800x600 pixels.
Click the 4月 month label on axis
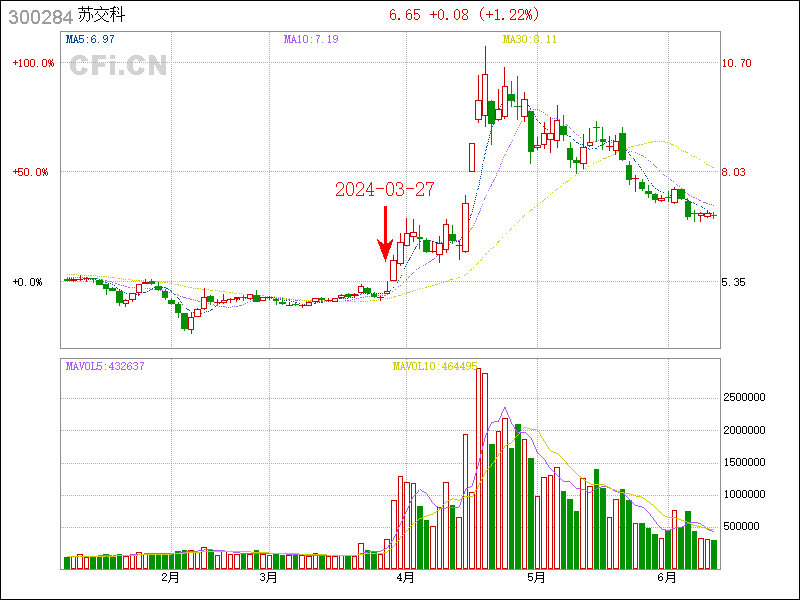(406, 578)
